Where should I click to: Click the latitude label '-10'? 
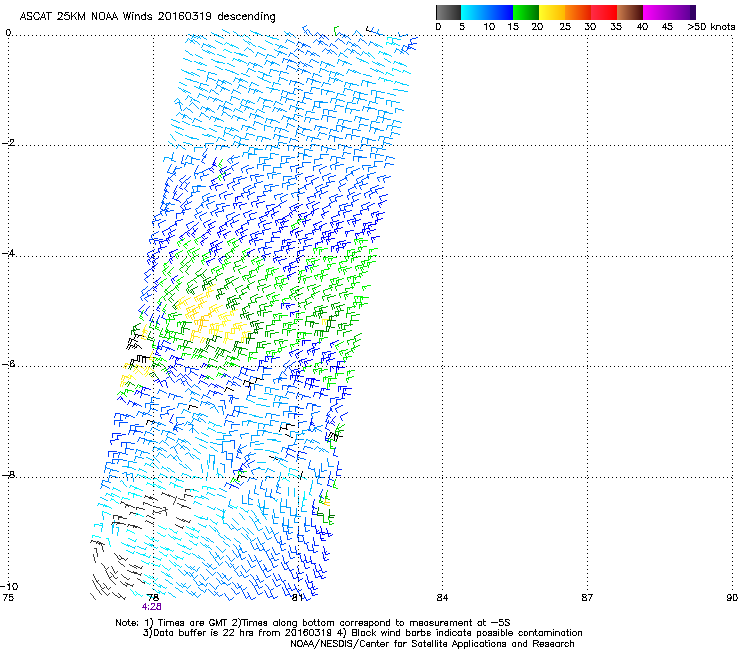pos(9,586)
